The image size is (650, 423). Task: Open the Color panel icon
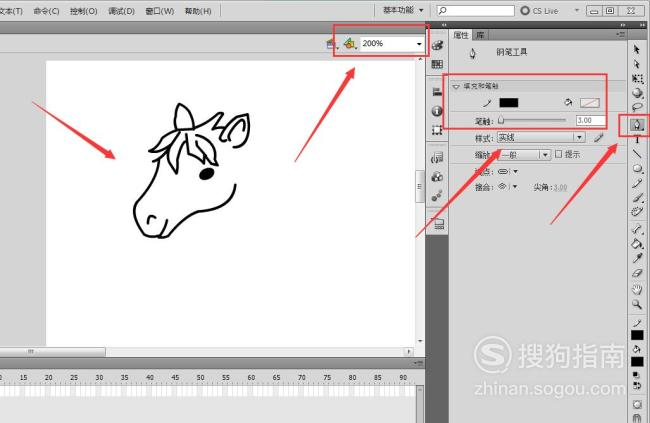tap(437, 45)
